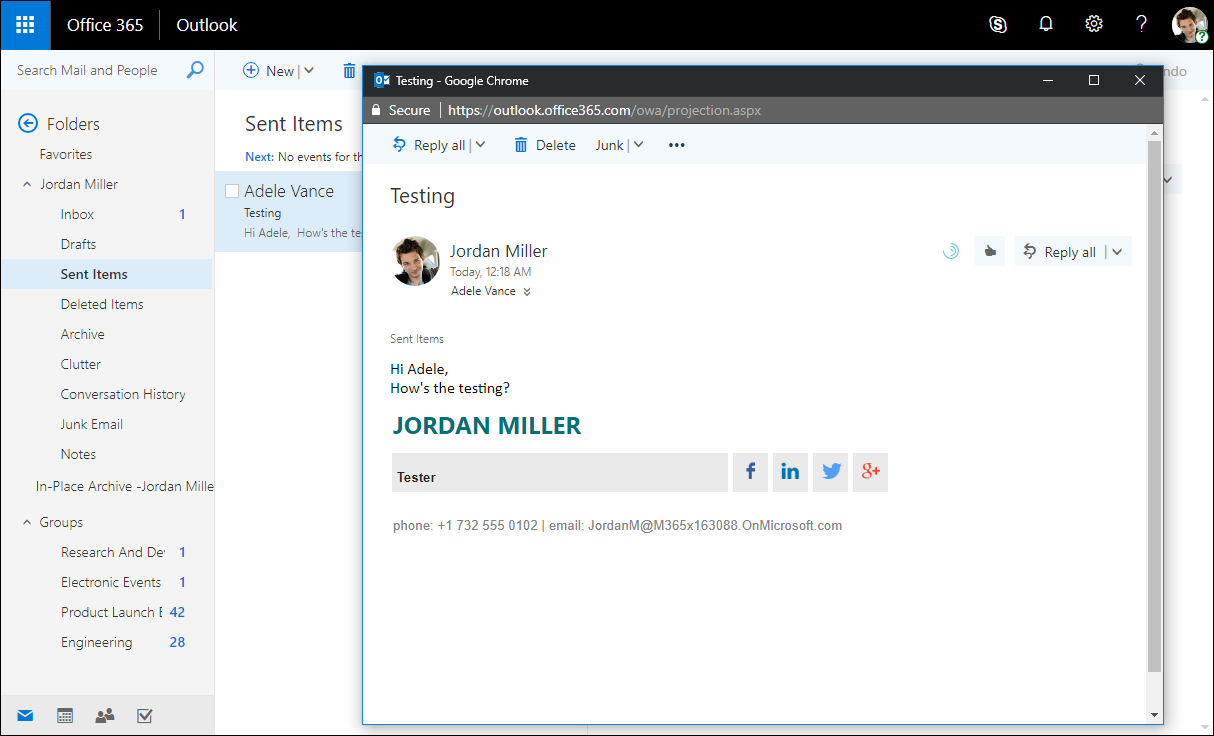
Task: Select the Sent Items folder
Action: (x=106, y=274)
